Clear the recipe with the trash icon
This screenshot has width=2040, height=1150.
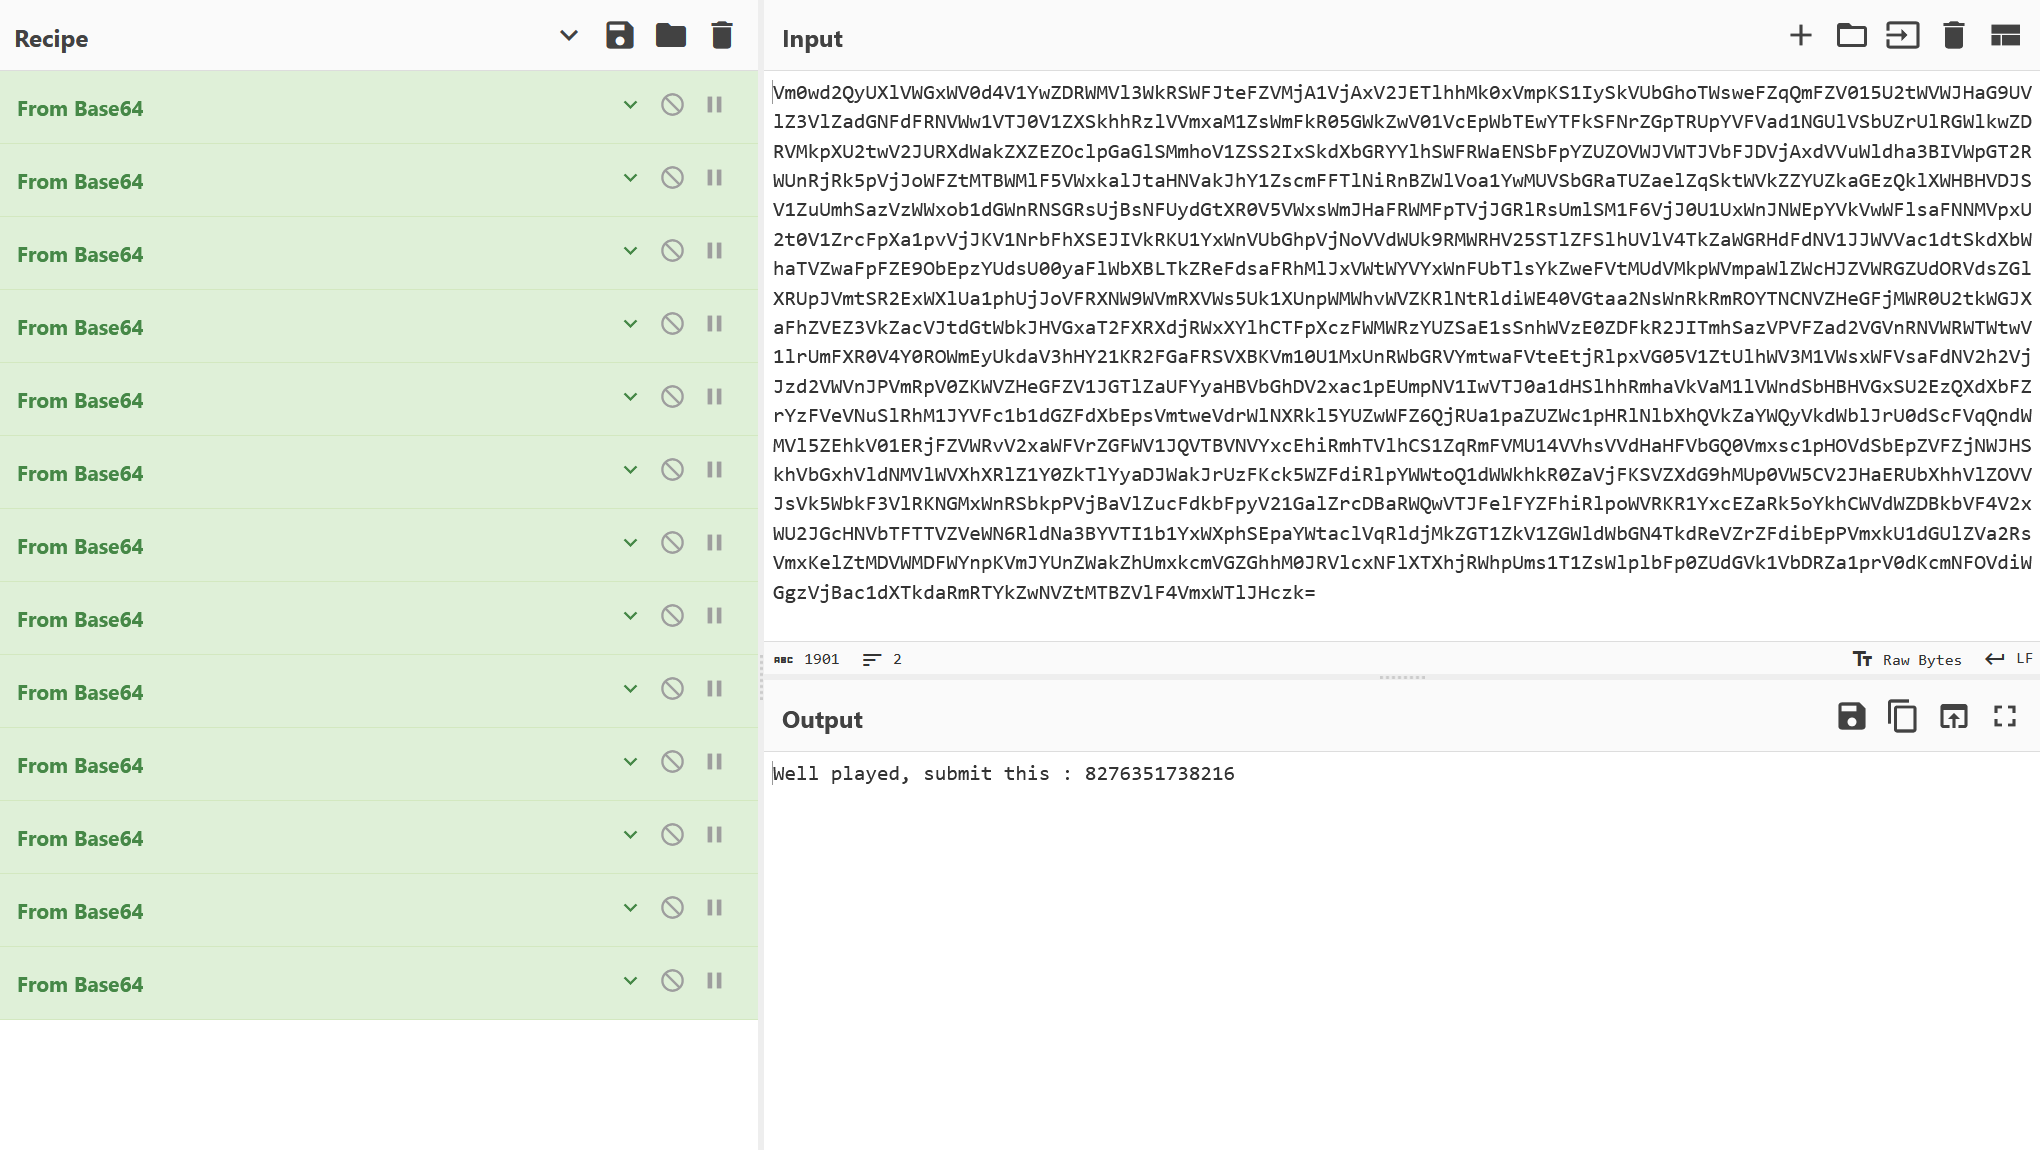pyautogui.click(x=721, y=36)
